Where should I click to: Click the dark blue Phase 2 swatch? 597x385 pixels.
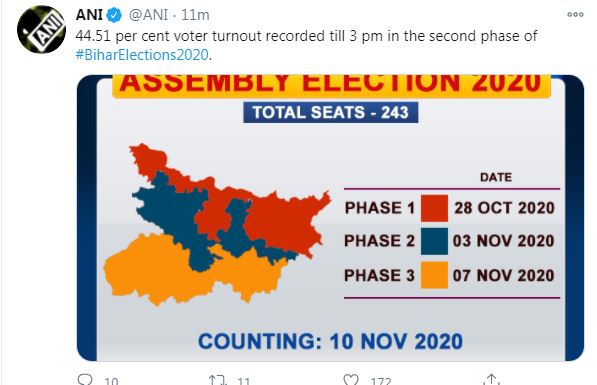[x=434, y=241]
